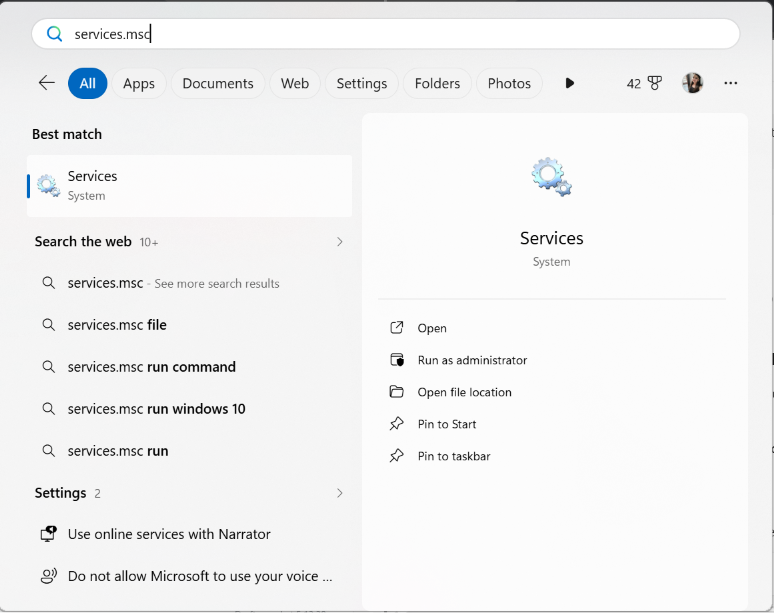The height and width of the screenshot is (613, 774).
Task: Click the Pin to Start pin icon
Action: (x=397, y=424)
